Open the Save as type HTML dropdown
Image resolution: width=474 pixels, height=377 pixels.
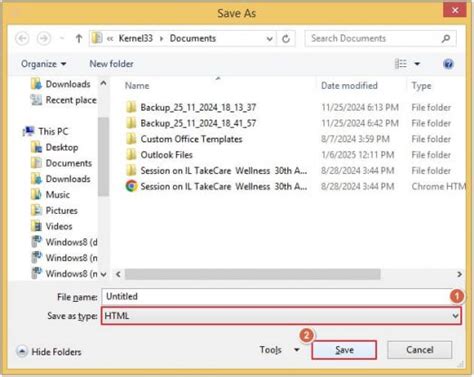281,316
